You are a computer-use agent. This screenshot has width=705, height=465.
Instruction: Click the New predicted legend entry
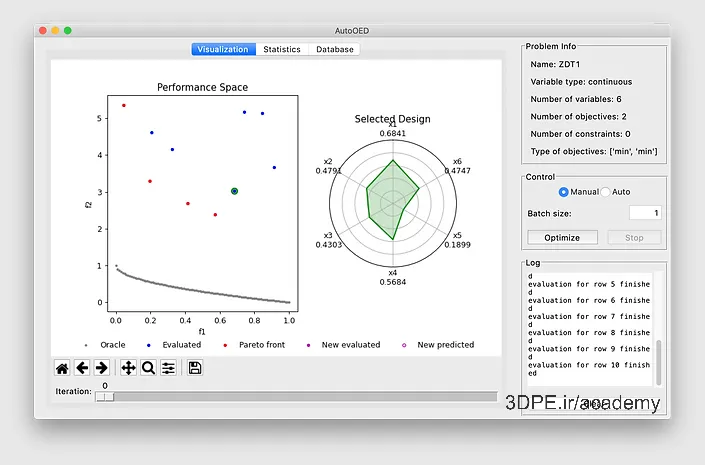[x=438, y=345]
